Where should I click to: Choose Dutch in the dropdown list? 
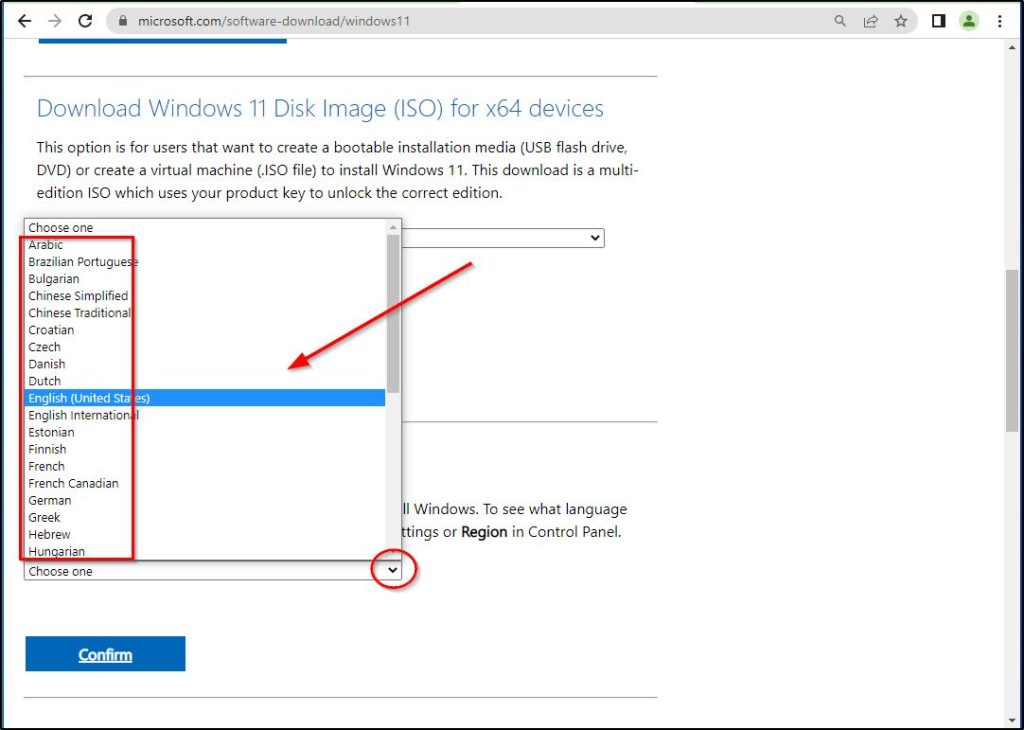pyautogui.click(x=204, y=381)
